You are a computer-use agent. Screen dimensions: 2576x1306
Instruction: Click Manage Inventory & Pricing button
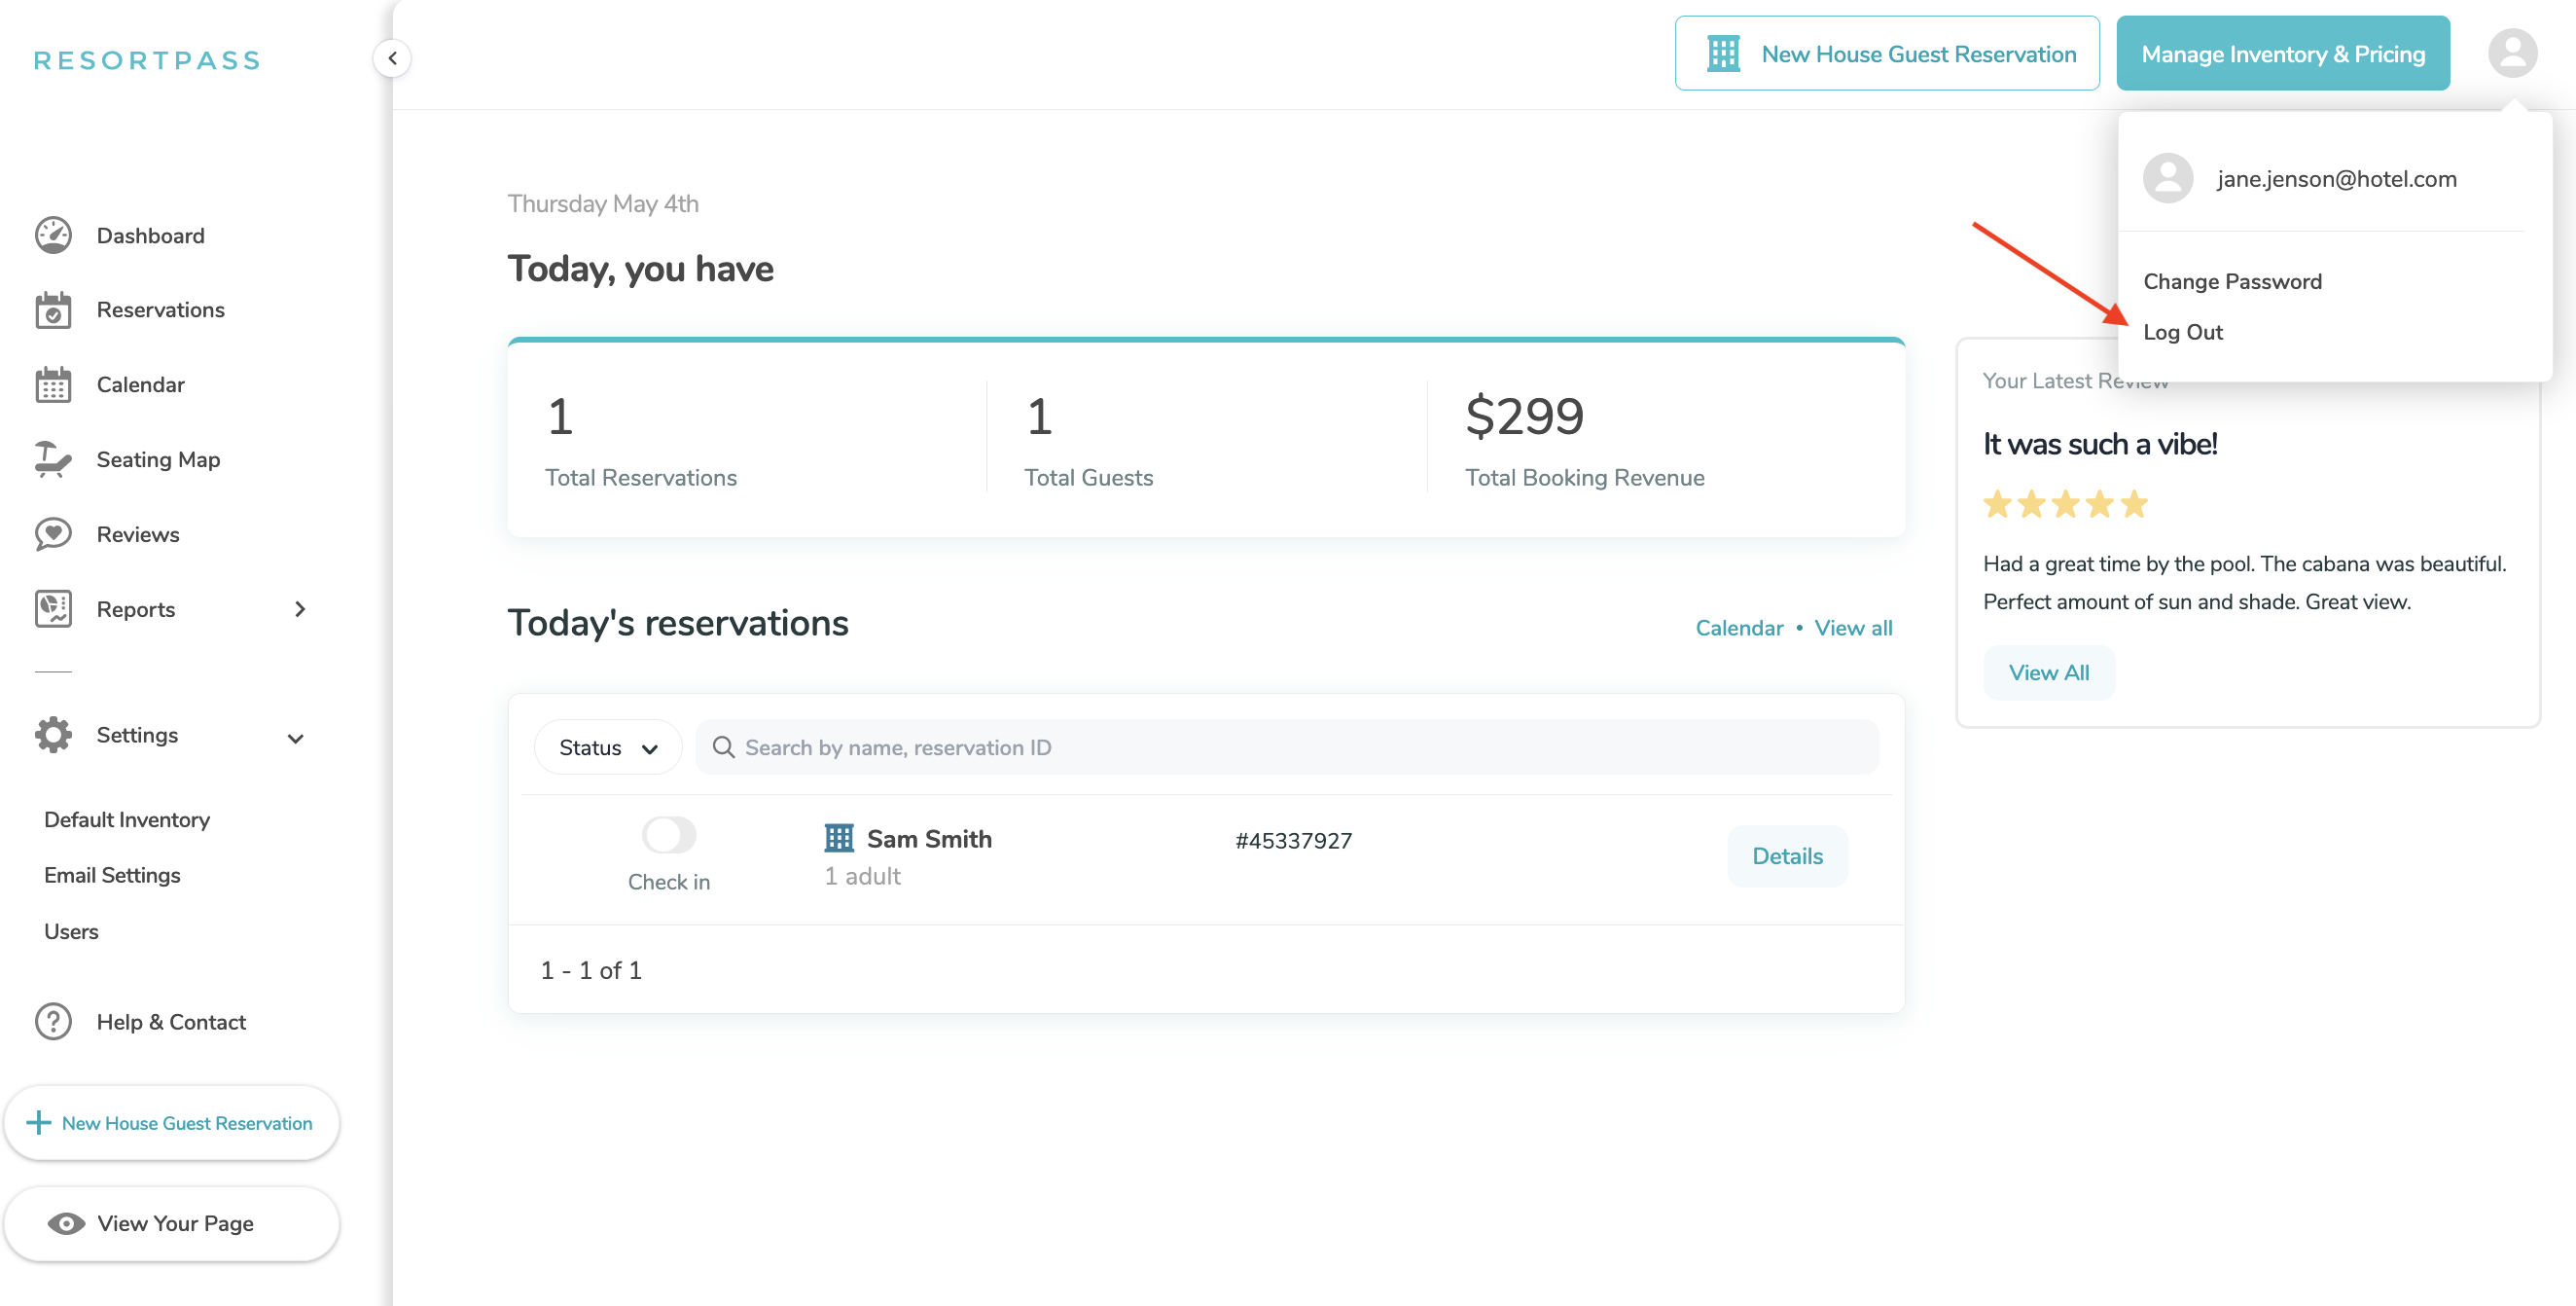(x=2282, y=54)
